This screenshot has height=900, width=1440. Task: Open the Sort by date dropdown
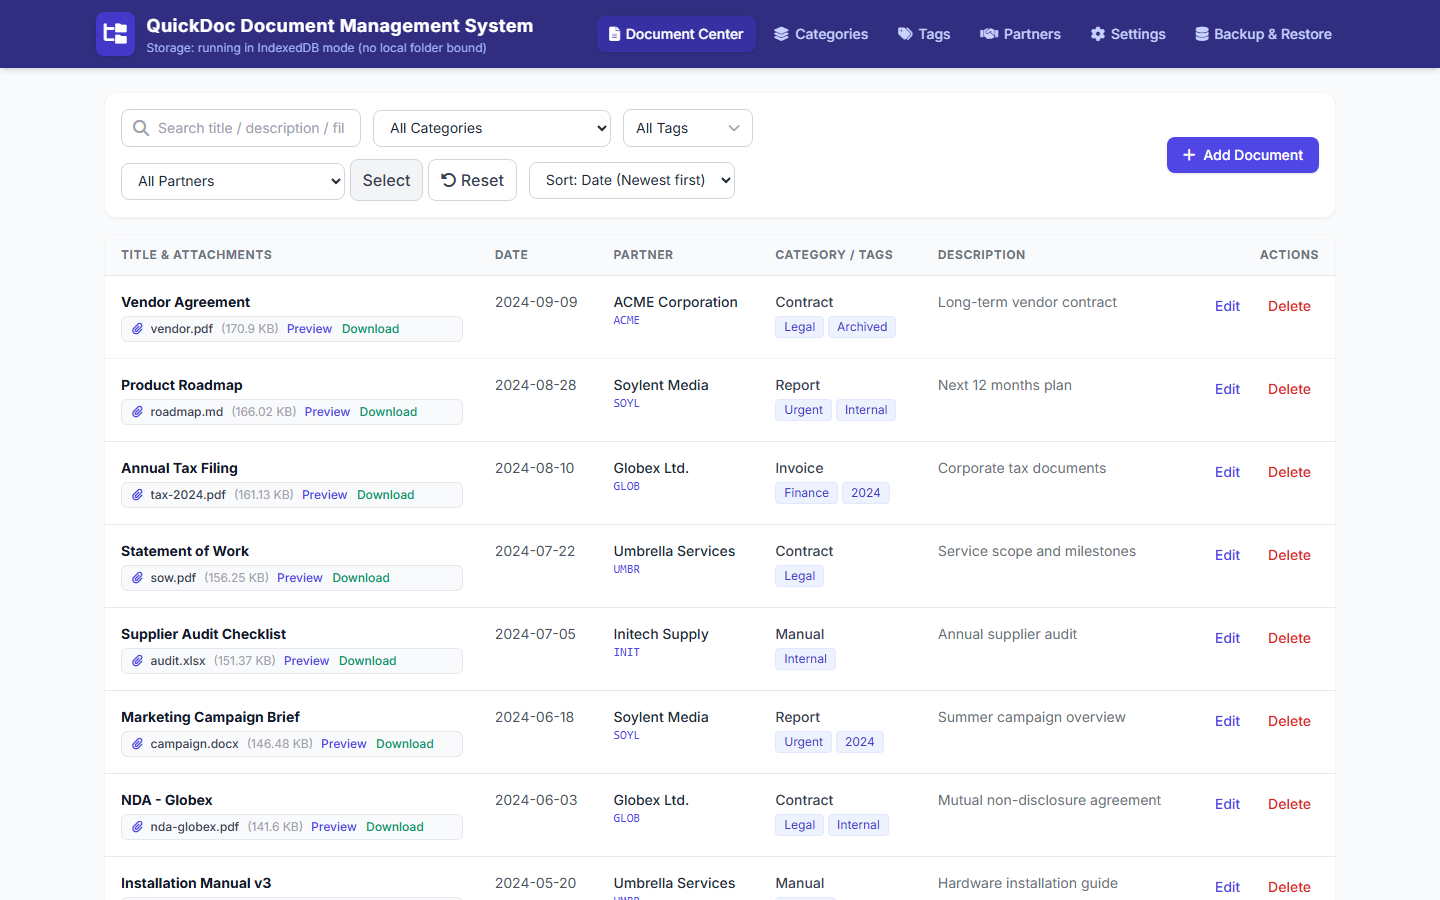632,180
